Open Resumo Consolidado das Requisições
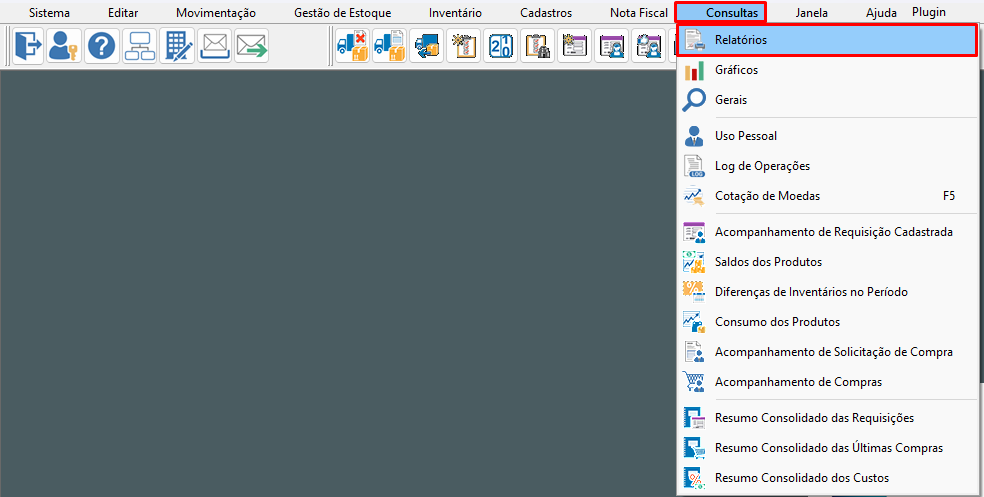The width and height of the screenshot is (984, 497). (x=826, y=418)
